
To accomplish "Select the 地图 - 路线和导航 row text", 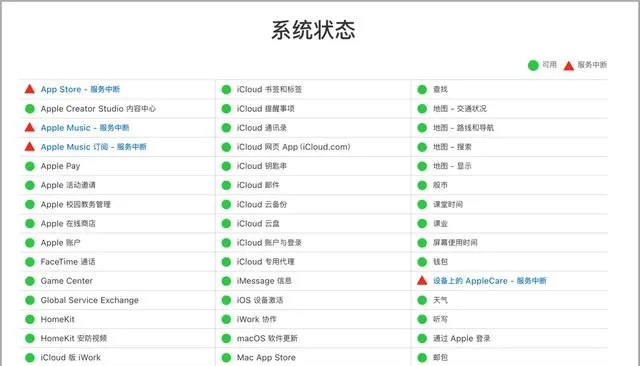I will pos(463,128).
